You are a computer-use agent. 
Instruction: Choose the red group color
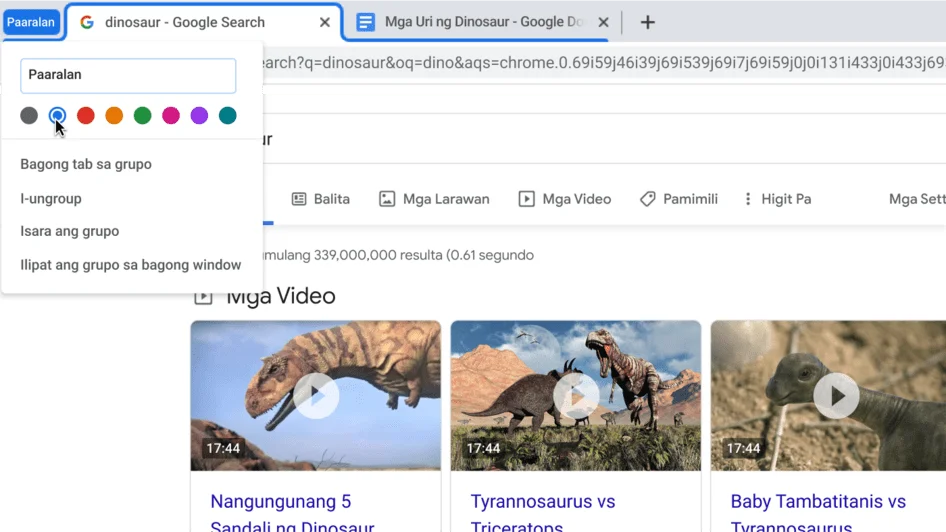click(86, 116)
